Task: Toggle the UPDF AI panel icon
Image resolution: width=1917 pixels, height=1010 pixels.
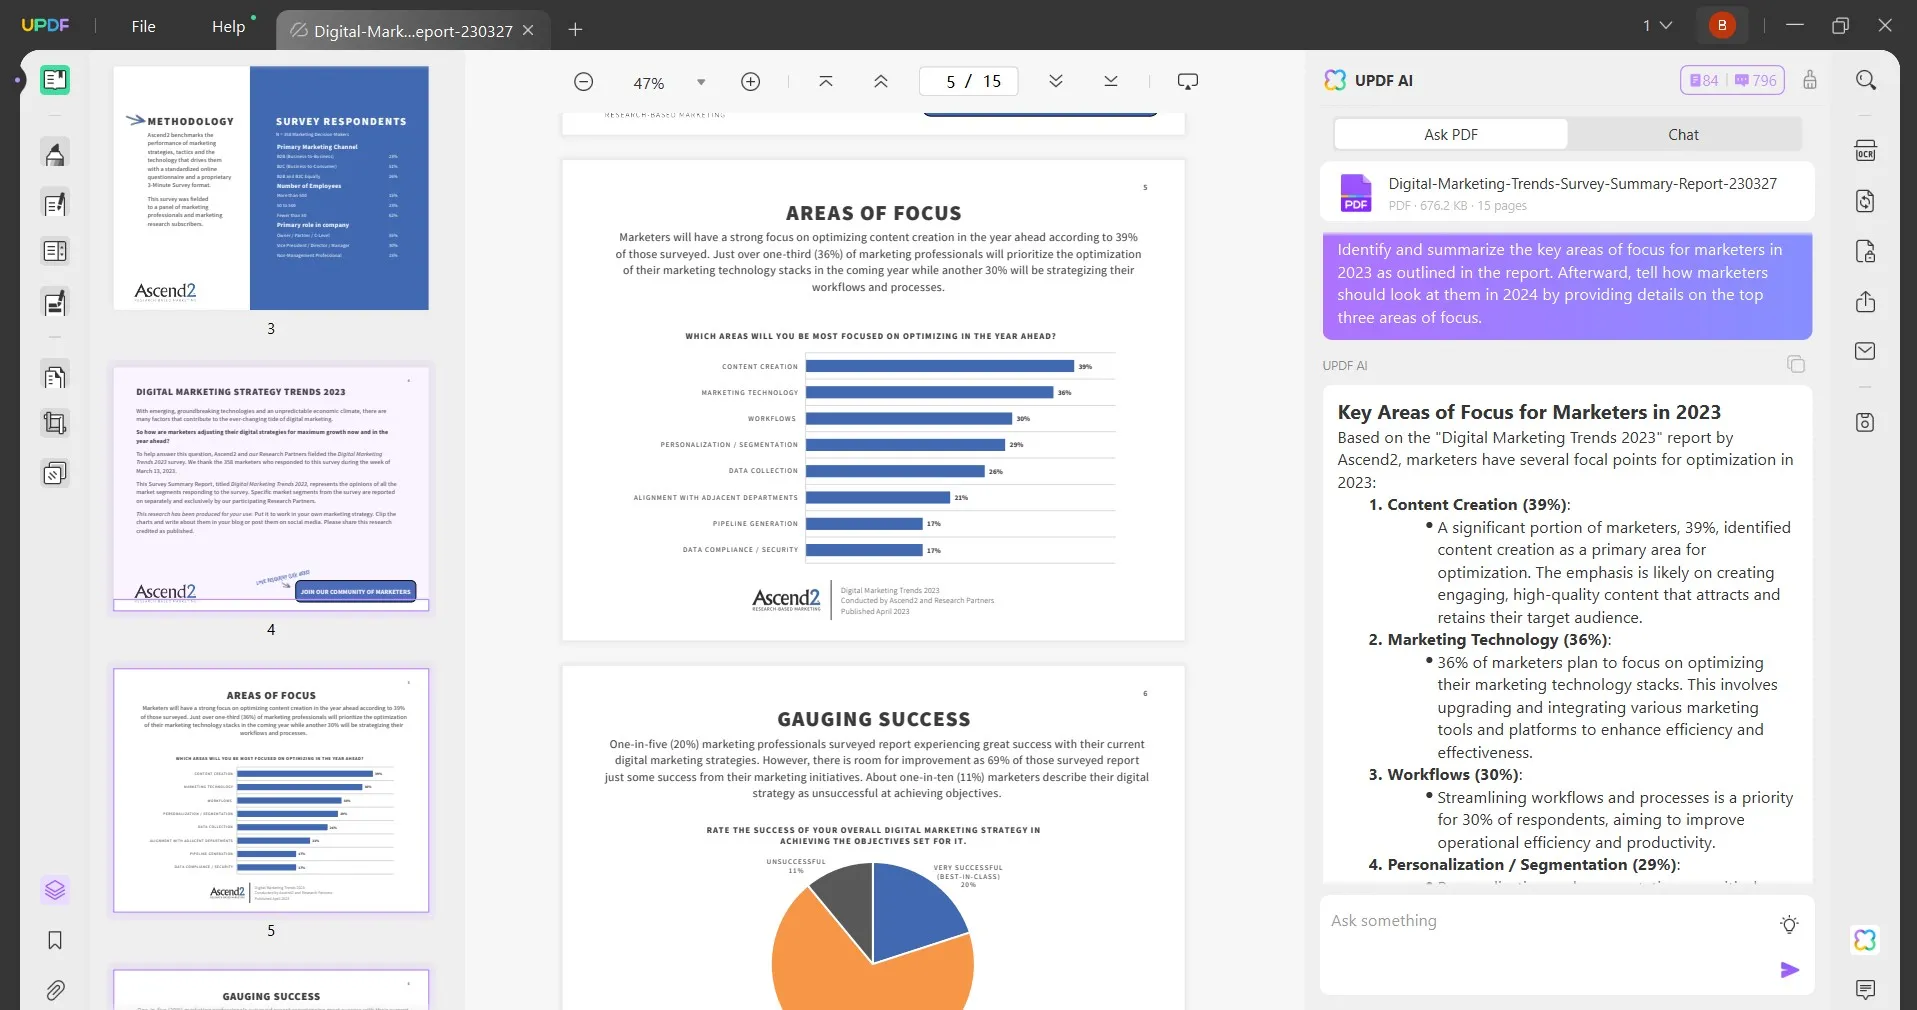Action: click(x=1865, y=940)
